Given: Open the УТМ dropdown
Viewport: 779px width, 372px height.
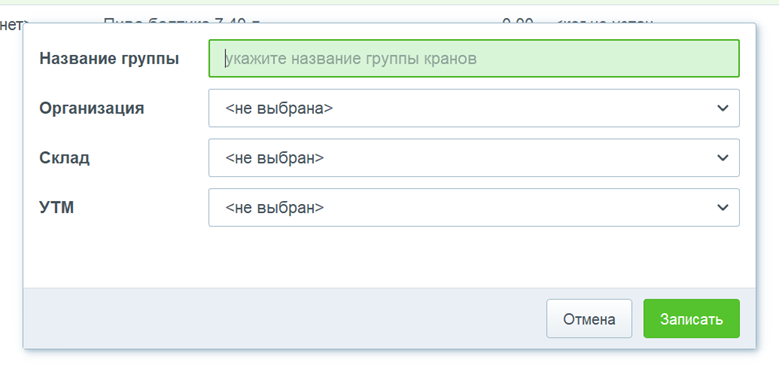Looking at the screenshot, I should (474, 208).
